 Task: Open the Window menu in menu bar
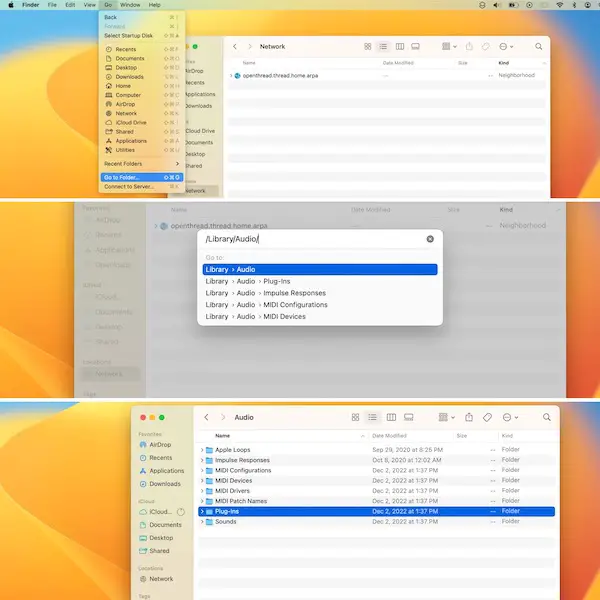click(129, 5)
